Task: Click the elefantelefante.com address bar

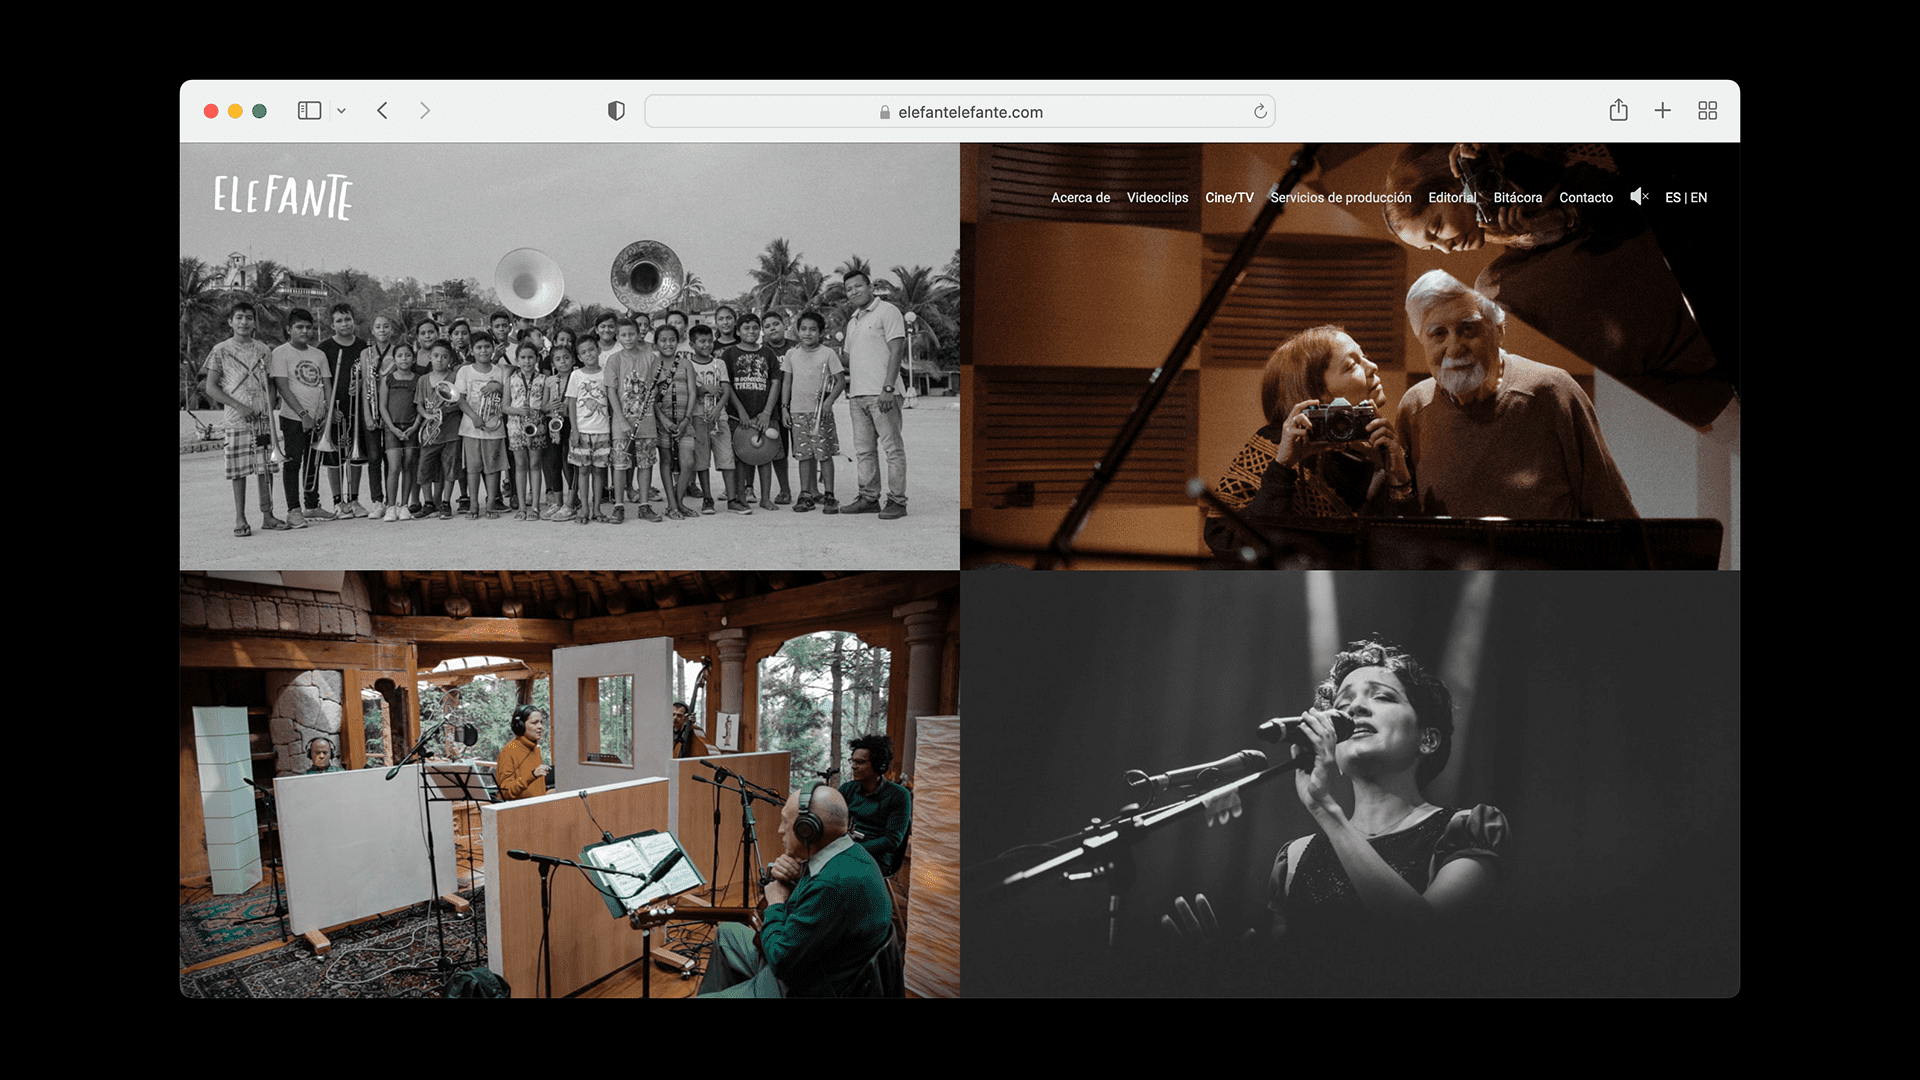Action: point(960,111)
